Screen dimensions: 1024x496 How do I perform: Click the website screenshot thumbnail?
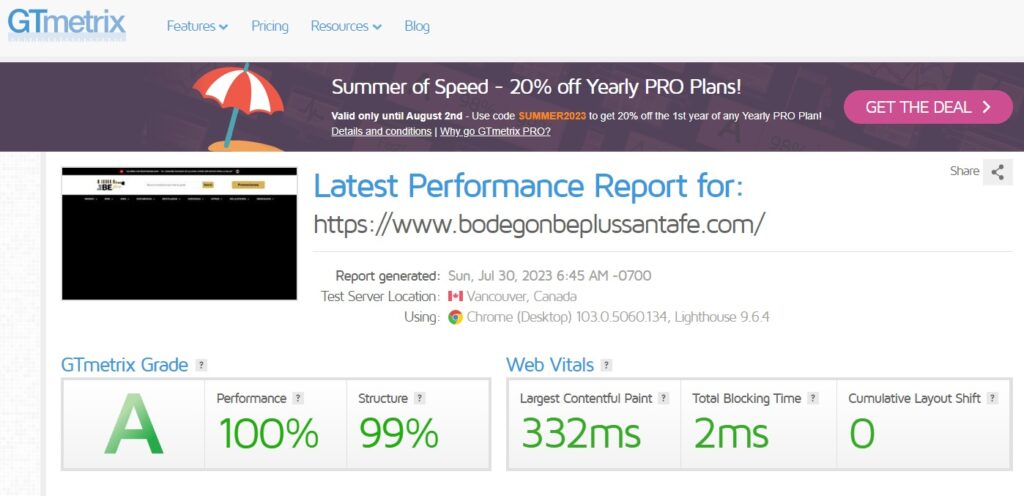pos(180,234)
